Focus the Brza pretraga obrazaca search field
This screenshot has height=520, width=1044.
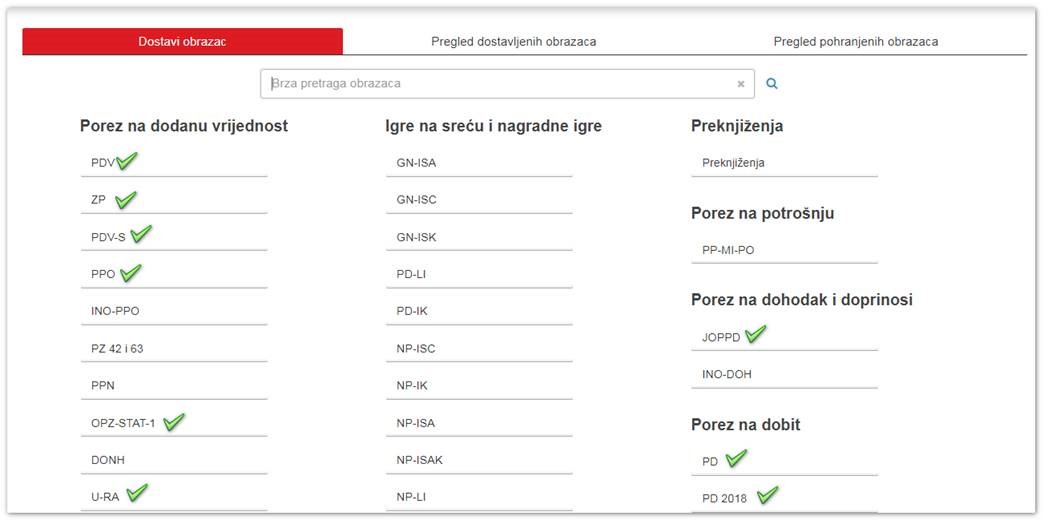click(x=507, y=84)
